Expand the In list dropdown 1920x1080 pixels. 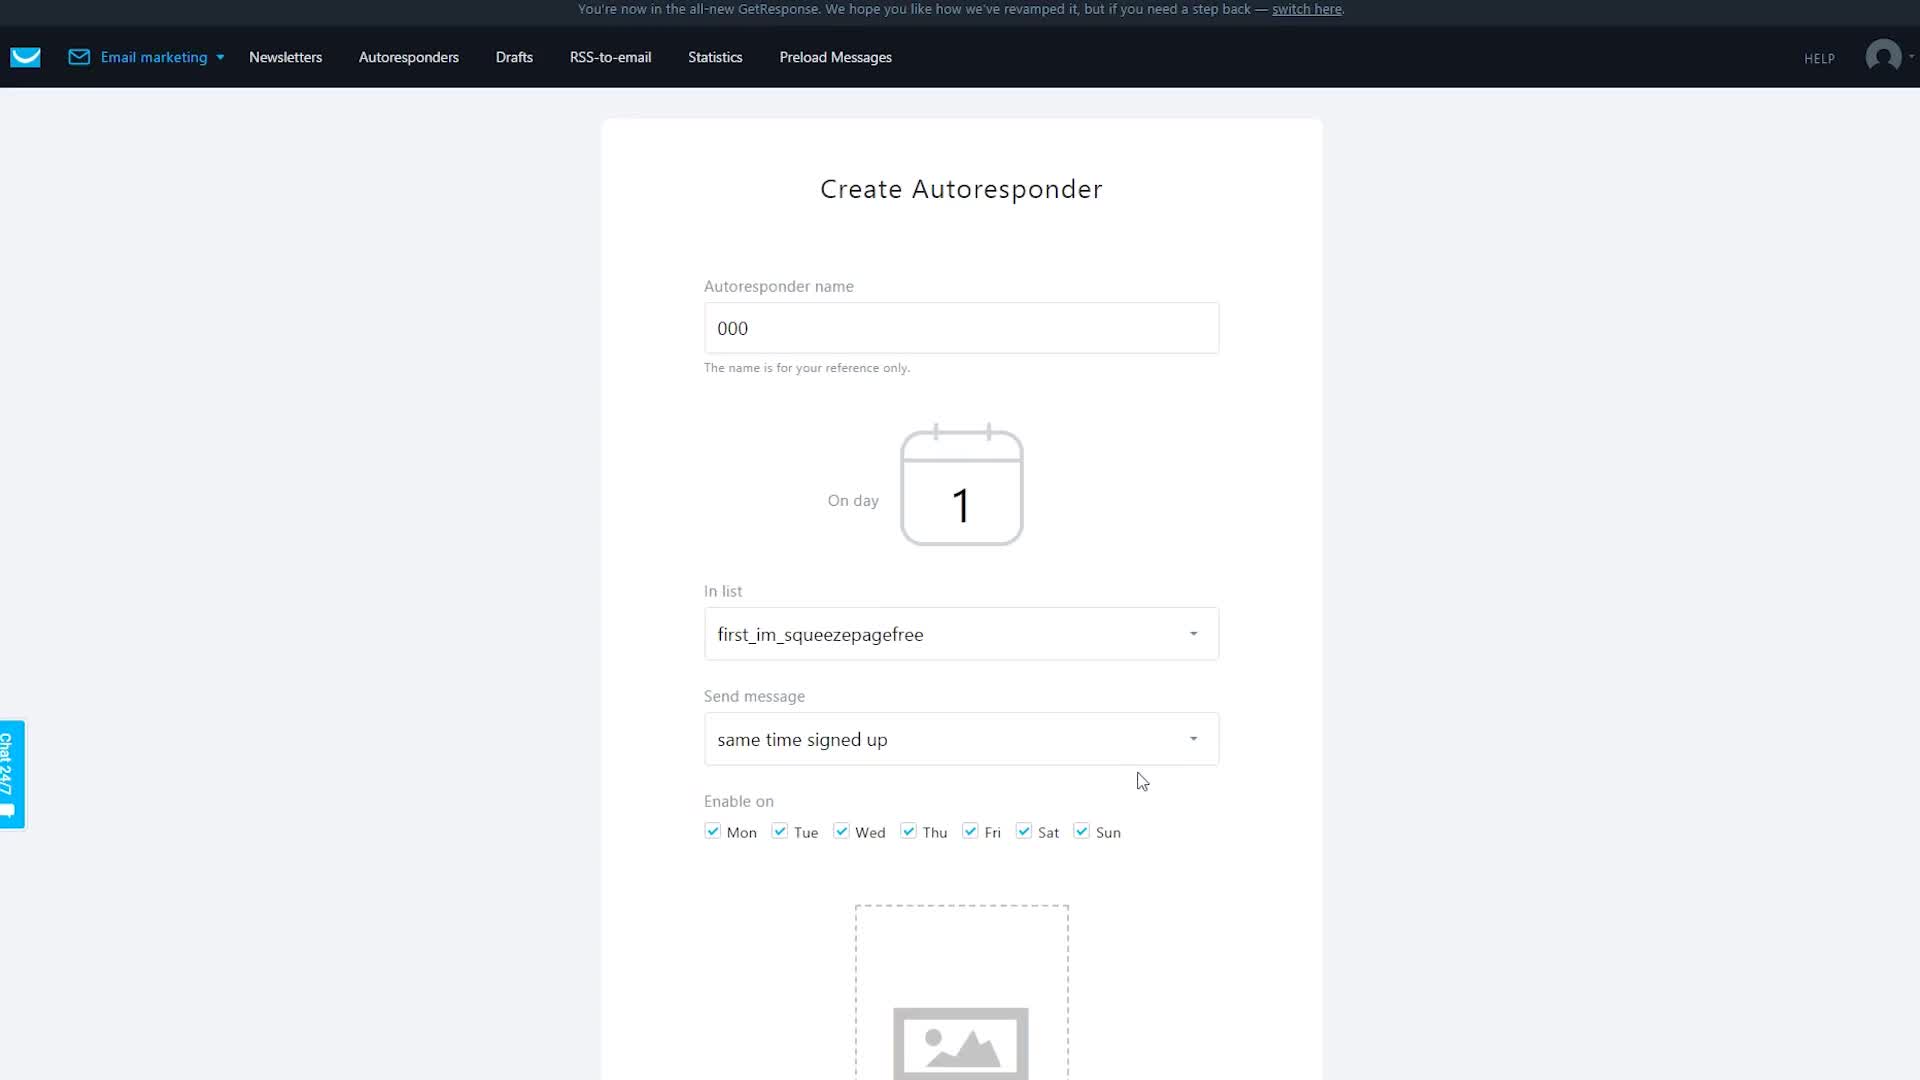coord(1193,634)
